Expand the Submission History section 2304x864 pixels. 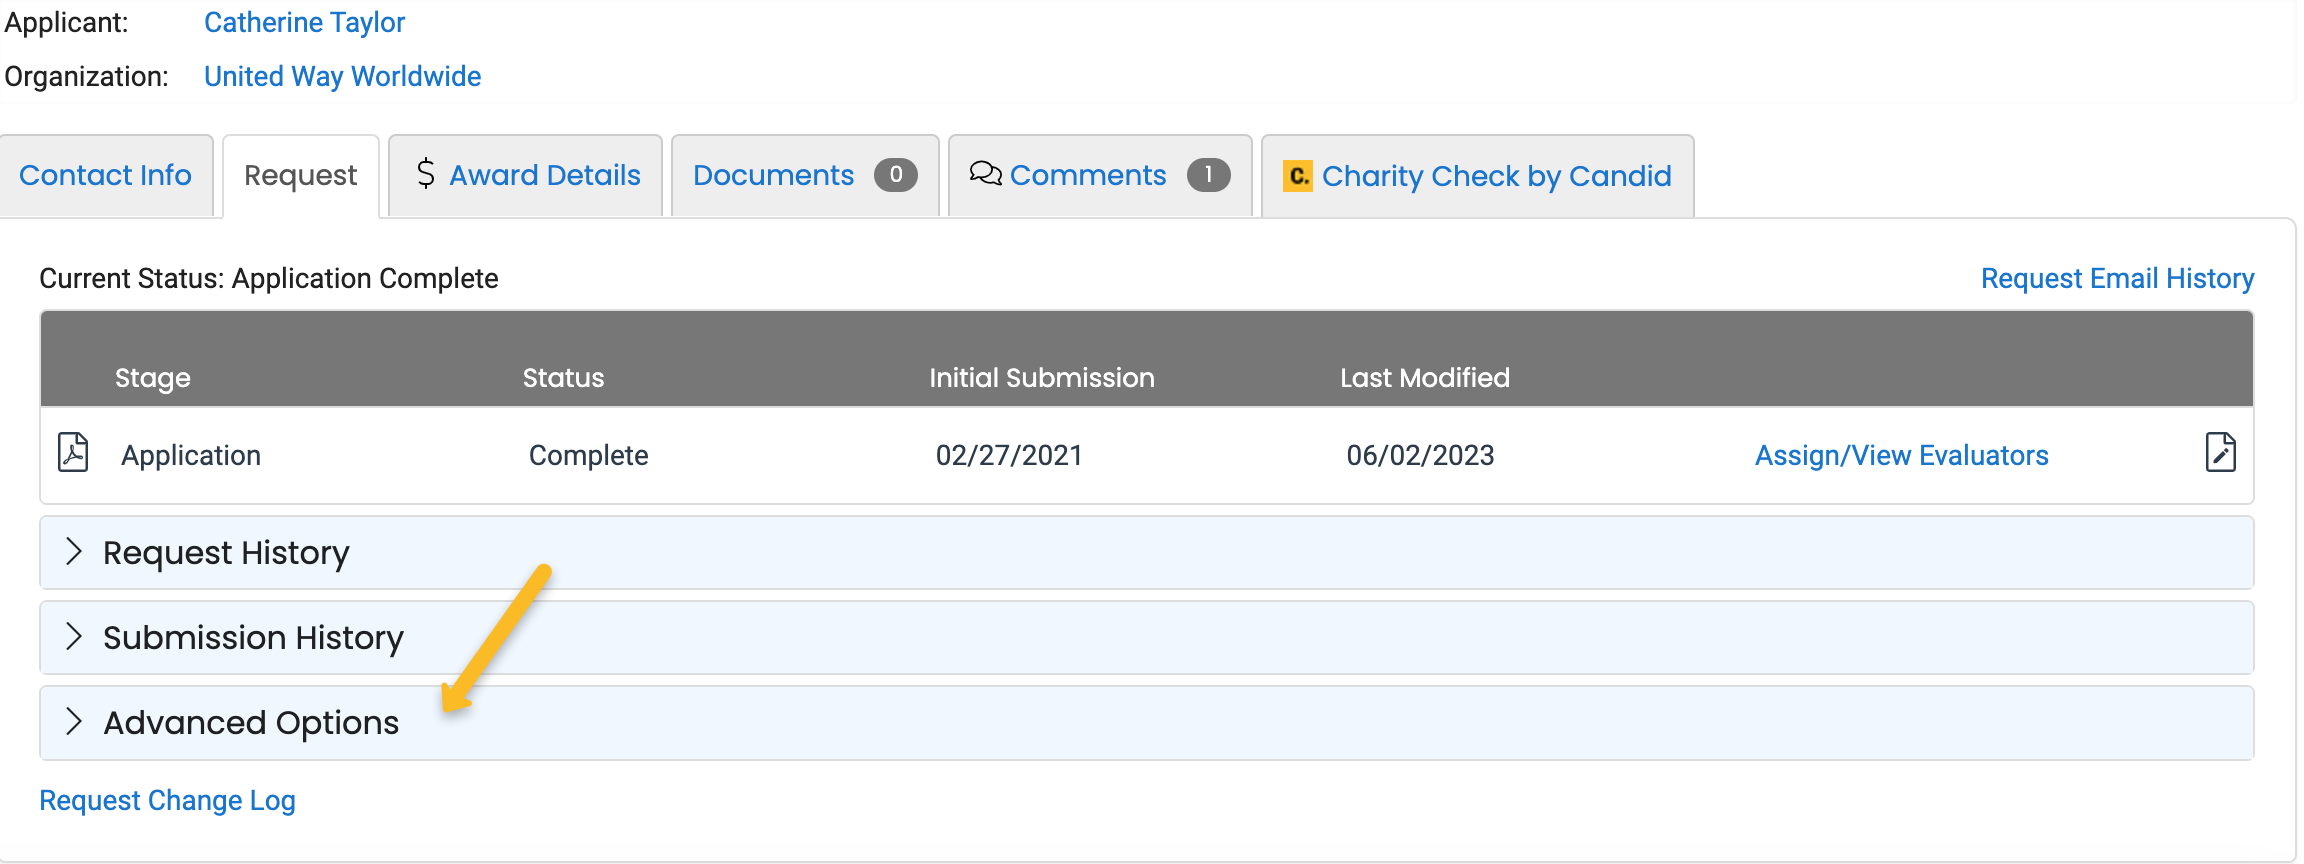(1146, 638)
